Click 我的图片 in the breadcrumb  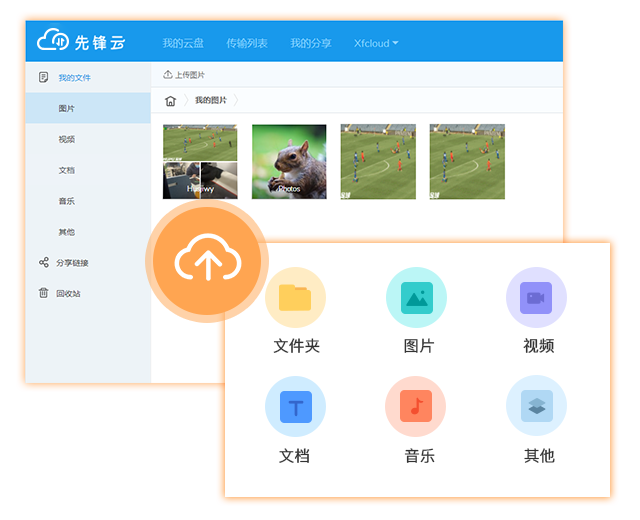(x=211, y=101)
